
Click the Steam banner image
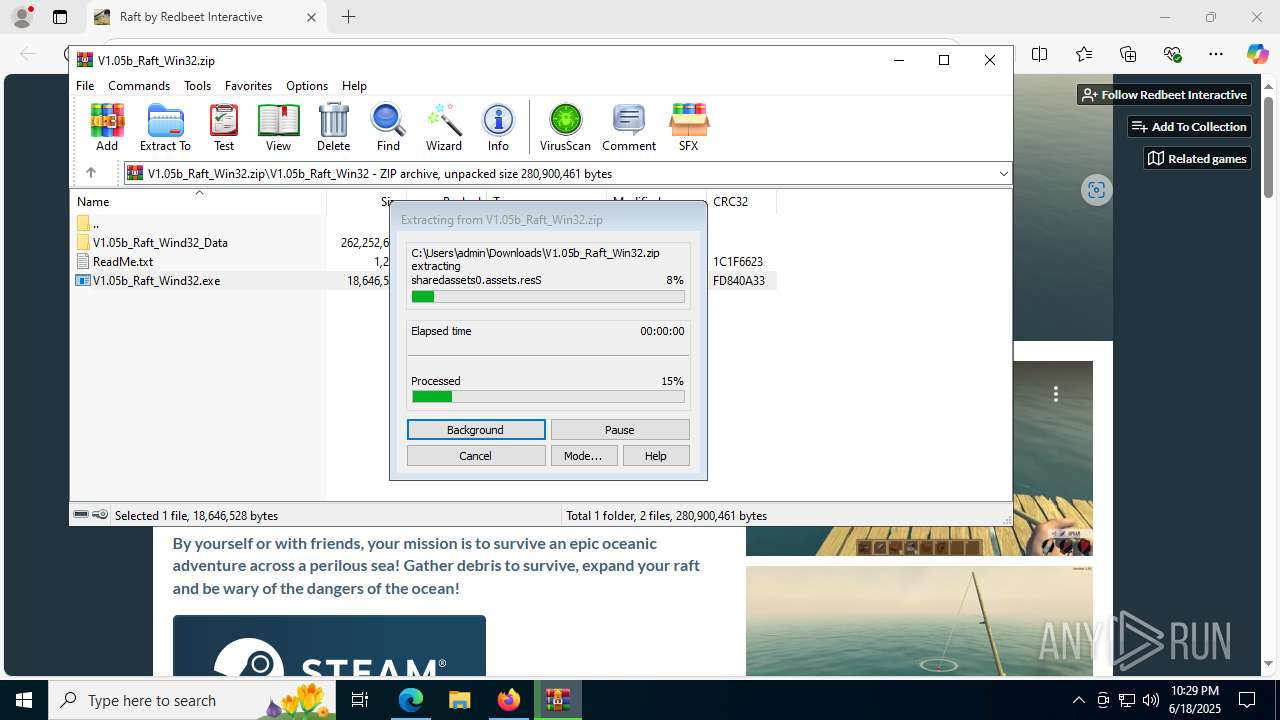(x=329, y=646)
